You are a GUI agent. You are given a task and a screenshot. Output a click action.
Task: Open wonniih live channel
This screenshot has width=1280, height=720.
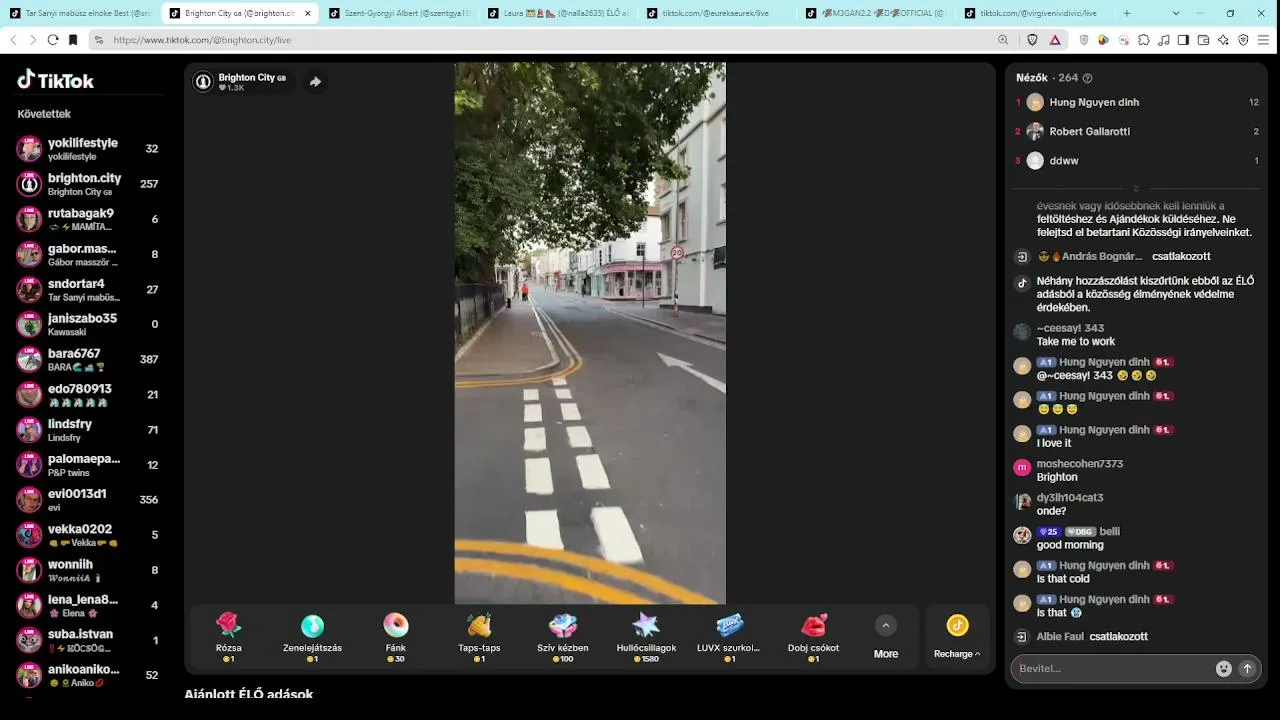click(x=89, y=570)
